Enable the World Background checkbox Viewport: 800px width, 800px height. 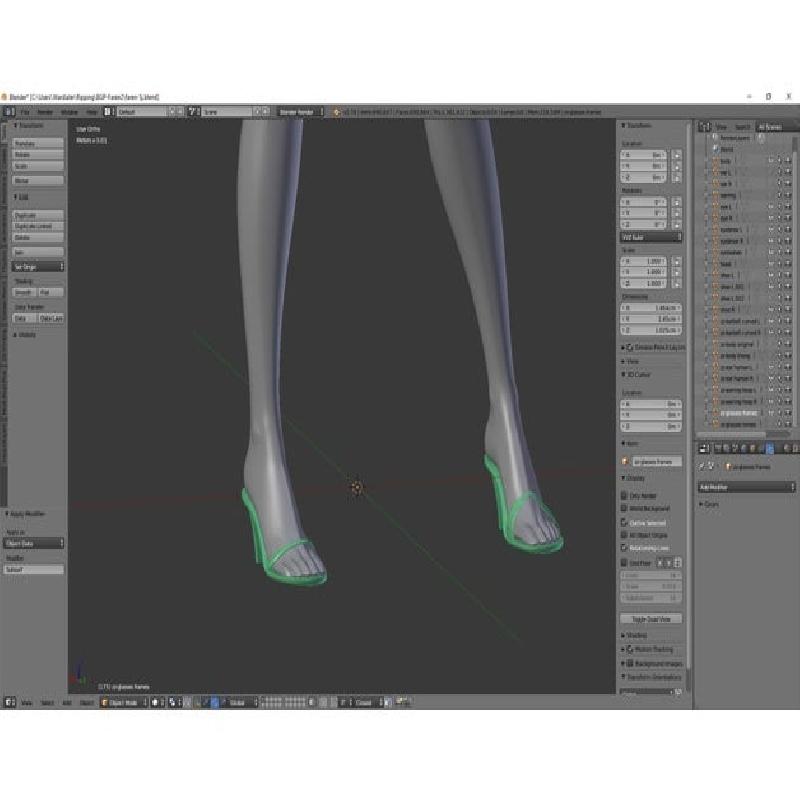click(x=623, y=508)
